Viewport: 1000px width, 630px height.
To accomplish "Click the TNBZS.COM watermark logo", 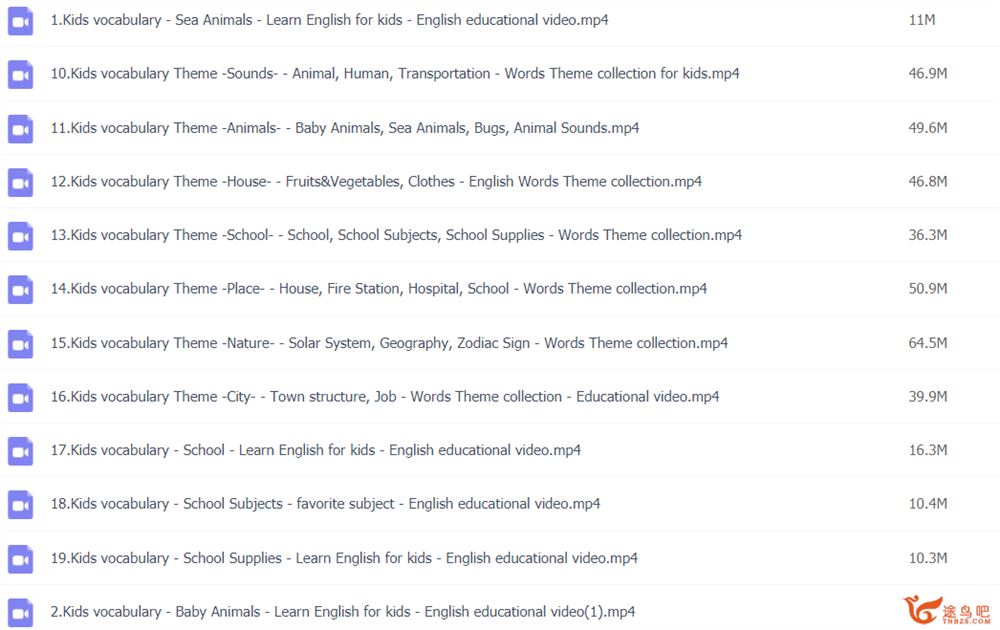I will point(946,610).
